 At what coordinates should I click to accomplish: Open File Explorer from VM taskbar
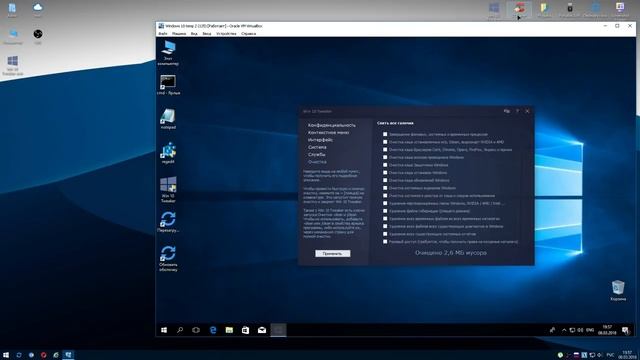coord(229,330)
